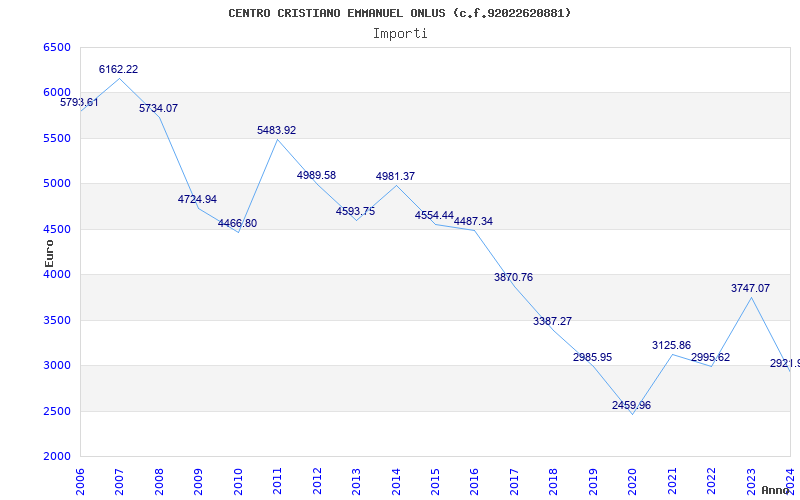Click the x-axis year 2023

pos(751,481)
